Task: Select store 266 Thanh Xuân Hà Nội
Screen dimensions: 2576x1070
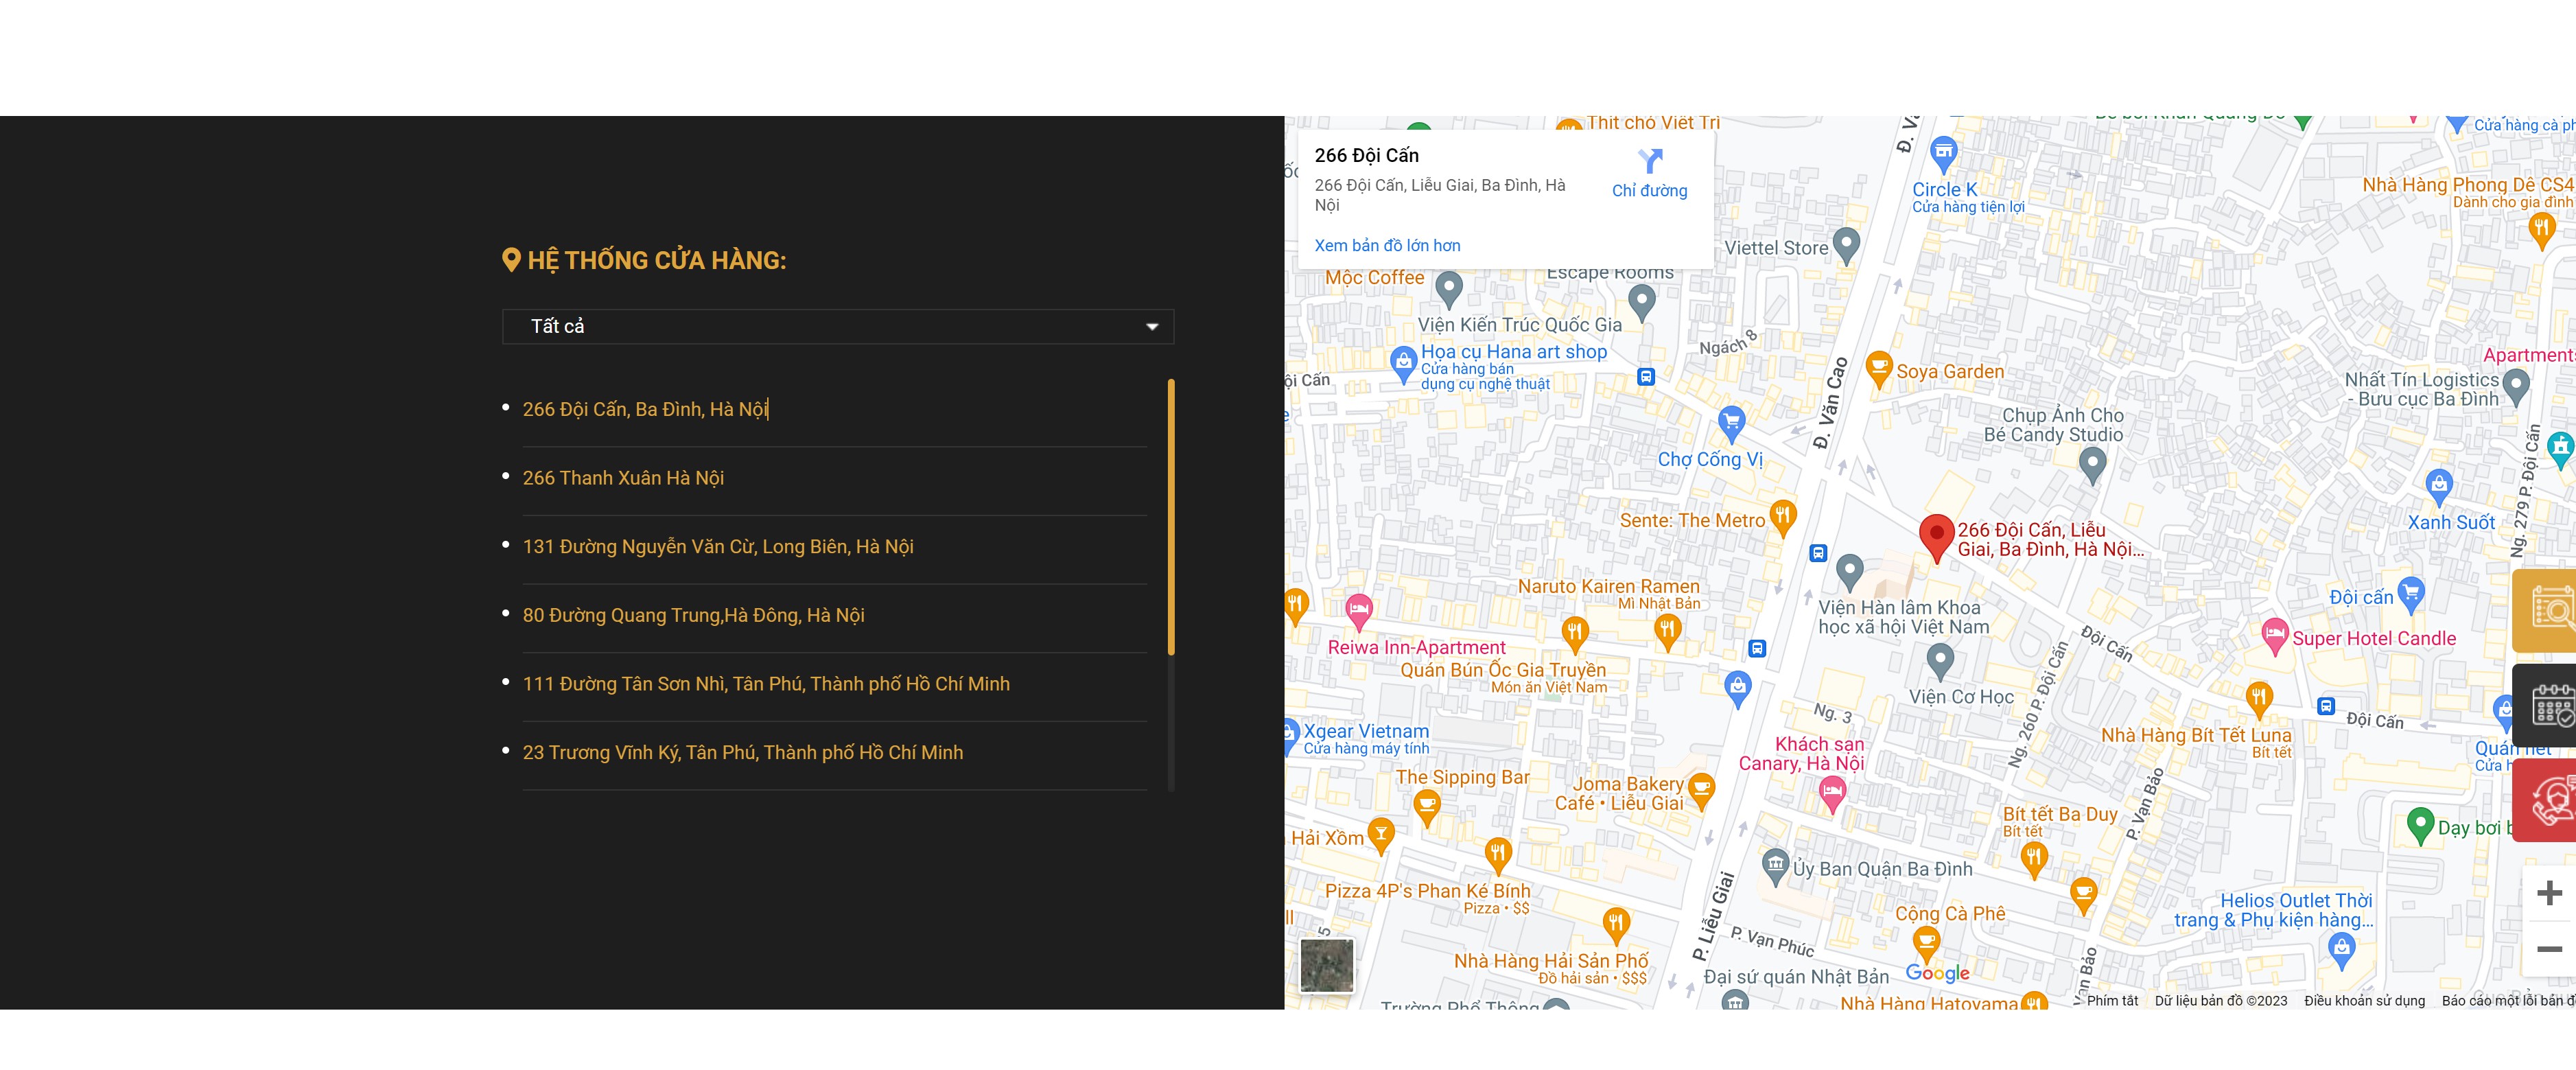Action: tap(622, 478)
